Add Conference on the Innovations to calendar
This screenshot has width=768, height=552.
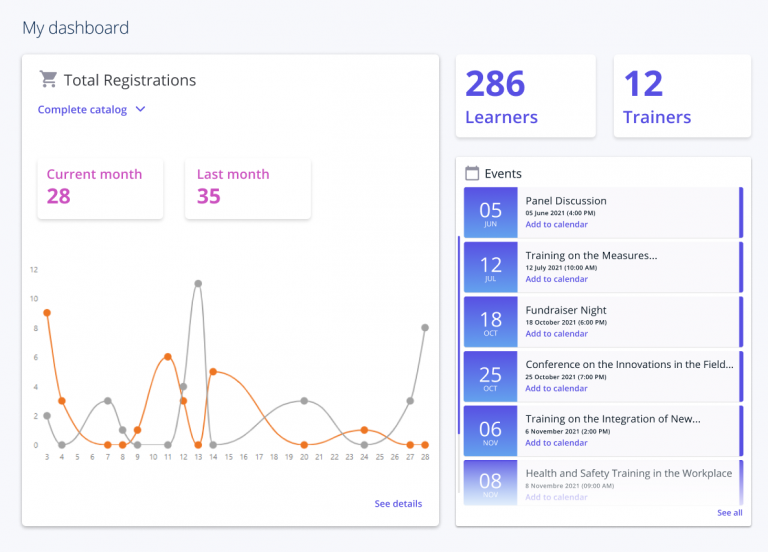click(556, 388)
